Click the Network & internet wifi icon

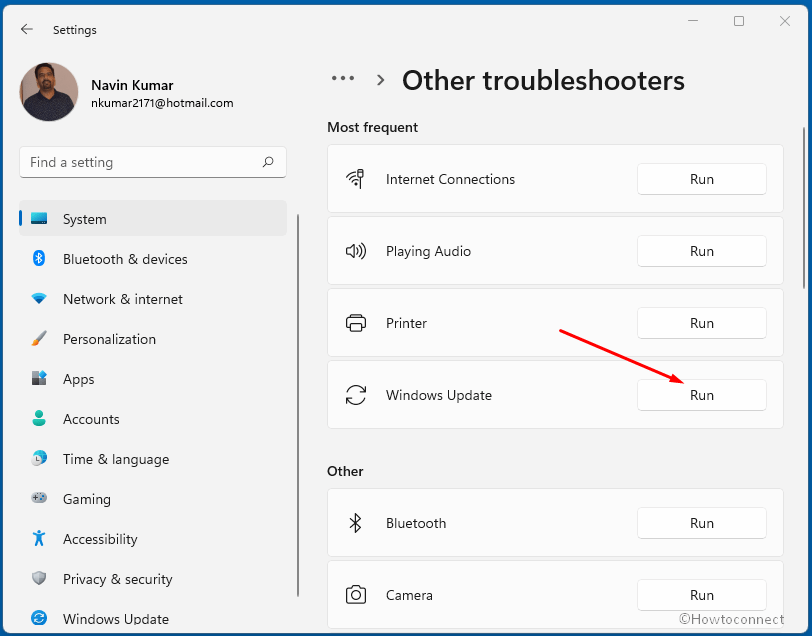point(39,298)
